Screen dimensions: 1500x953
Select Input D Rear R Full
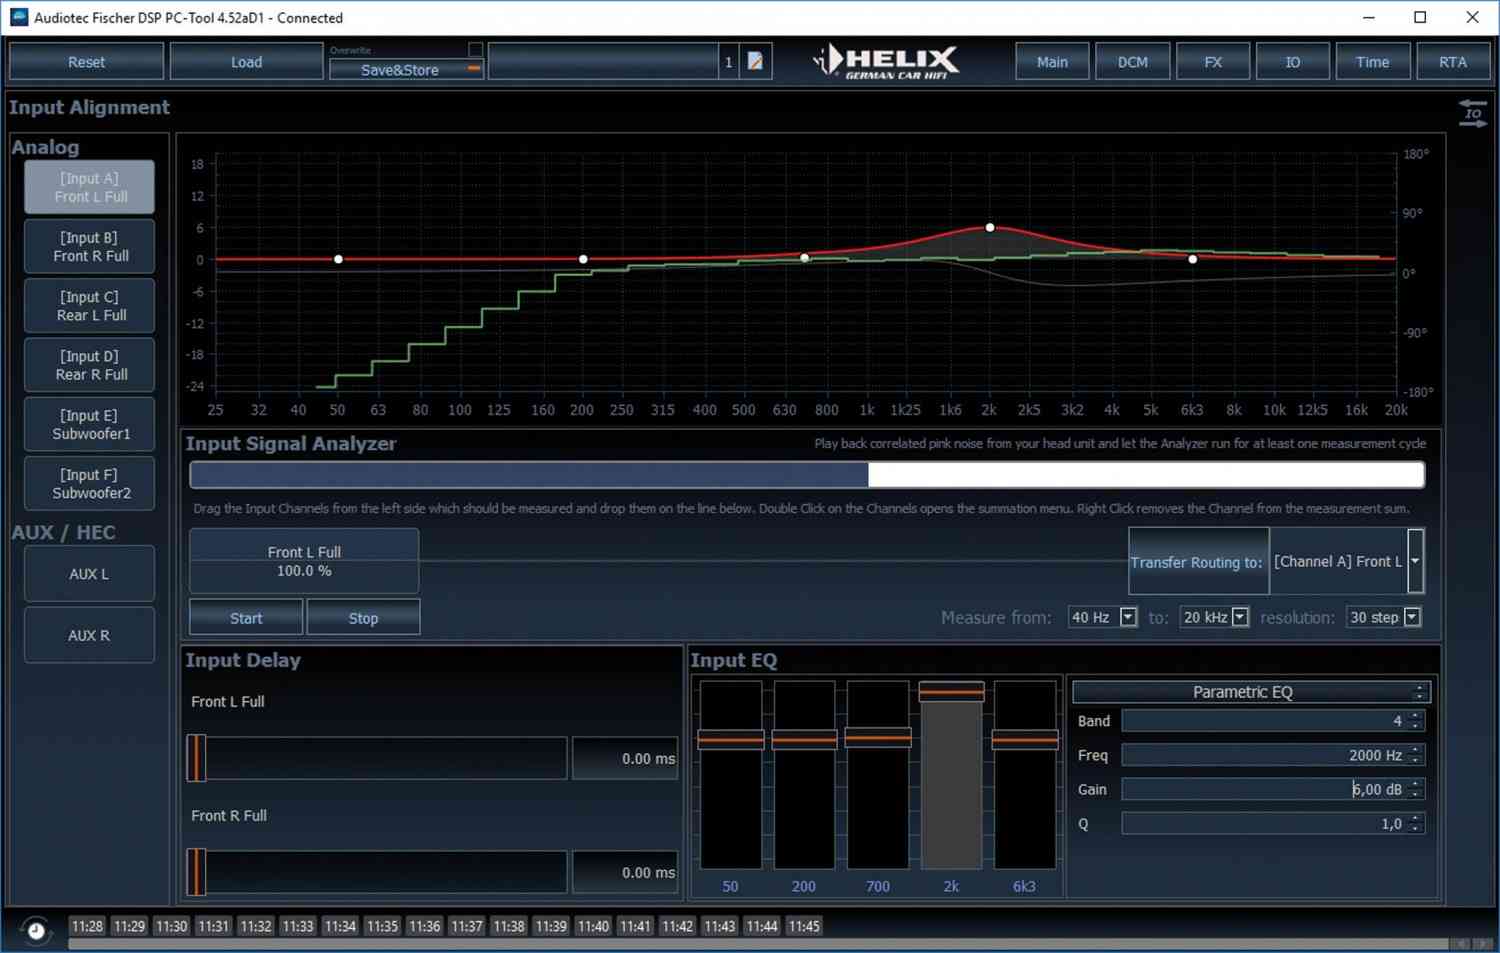point(90,364)
